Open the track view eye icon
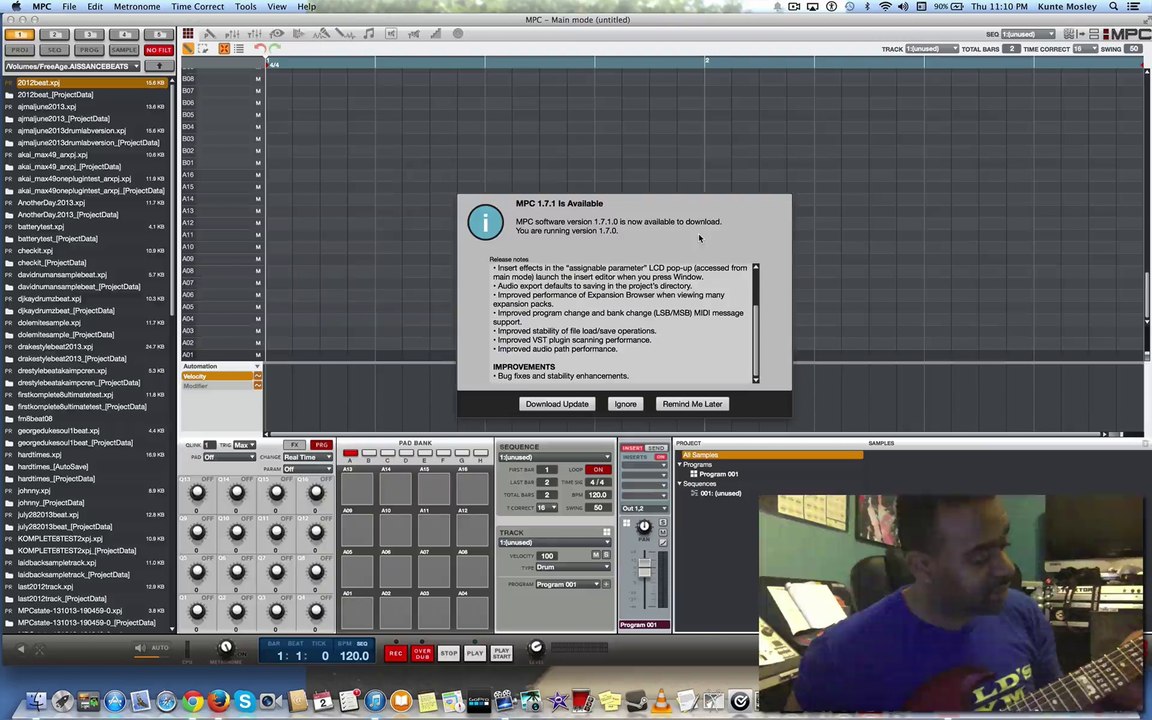Image resolution: width=1152 pixels, height=720 pixels. click(x=276, y=34)
